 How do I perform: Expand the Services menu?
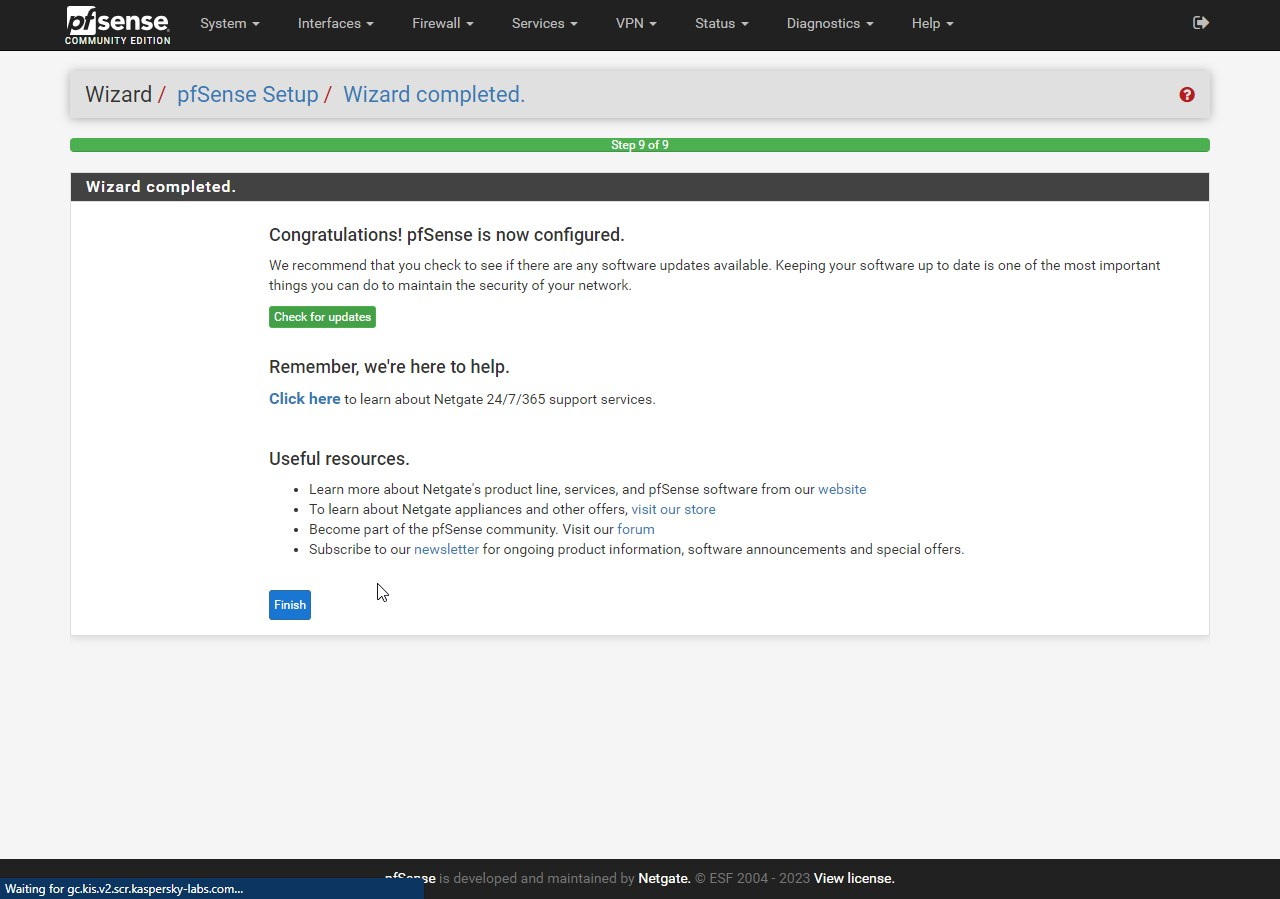[545, 23]
